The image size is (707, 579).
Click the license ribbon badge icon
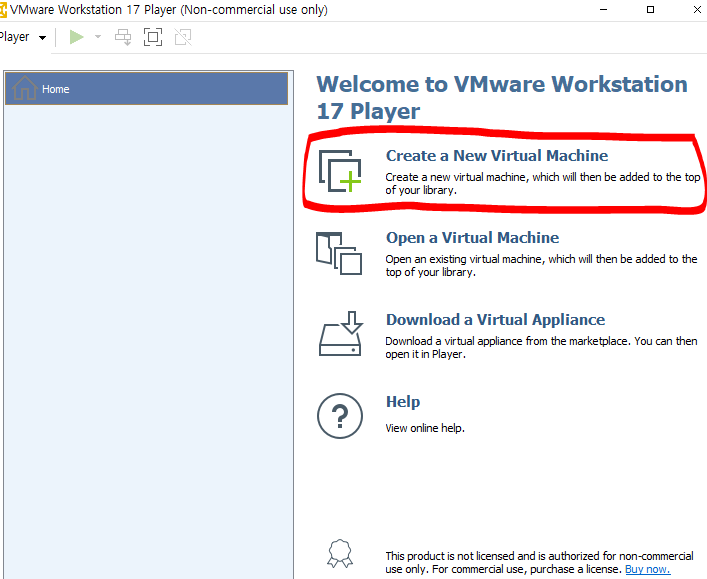pyautogui.click(x=340, y=553)
